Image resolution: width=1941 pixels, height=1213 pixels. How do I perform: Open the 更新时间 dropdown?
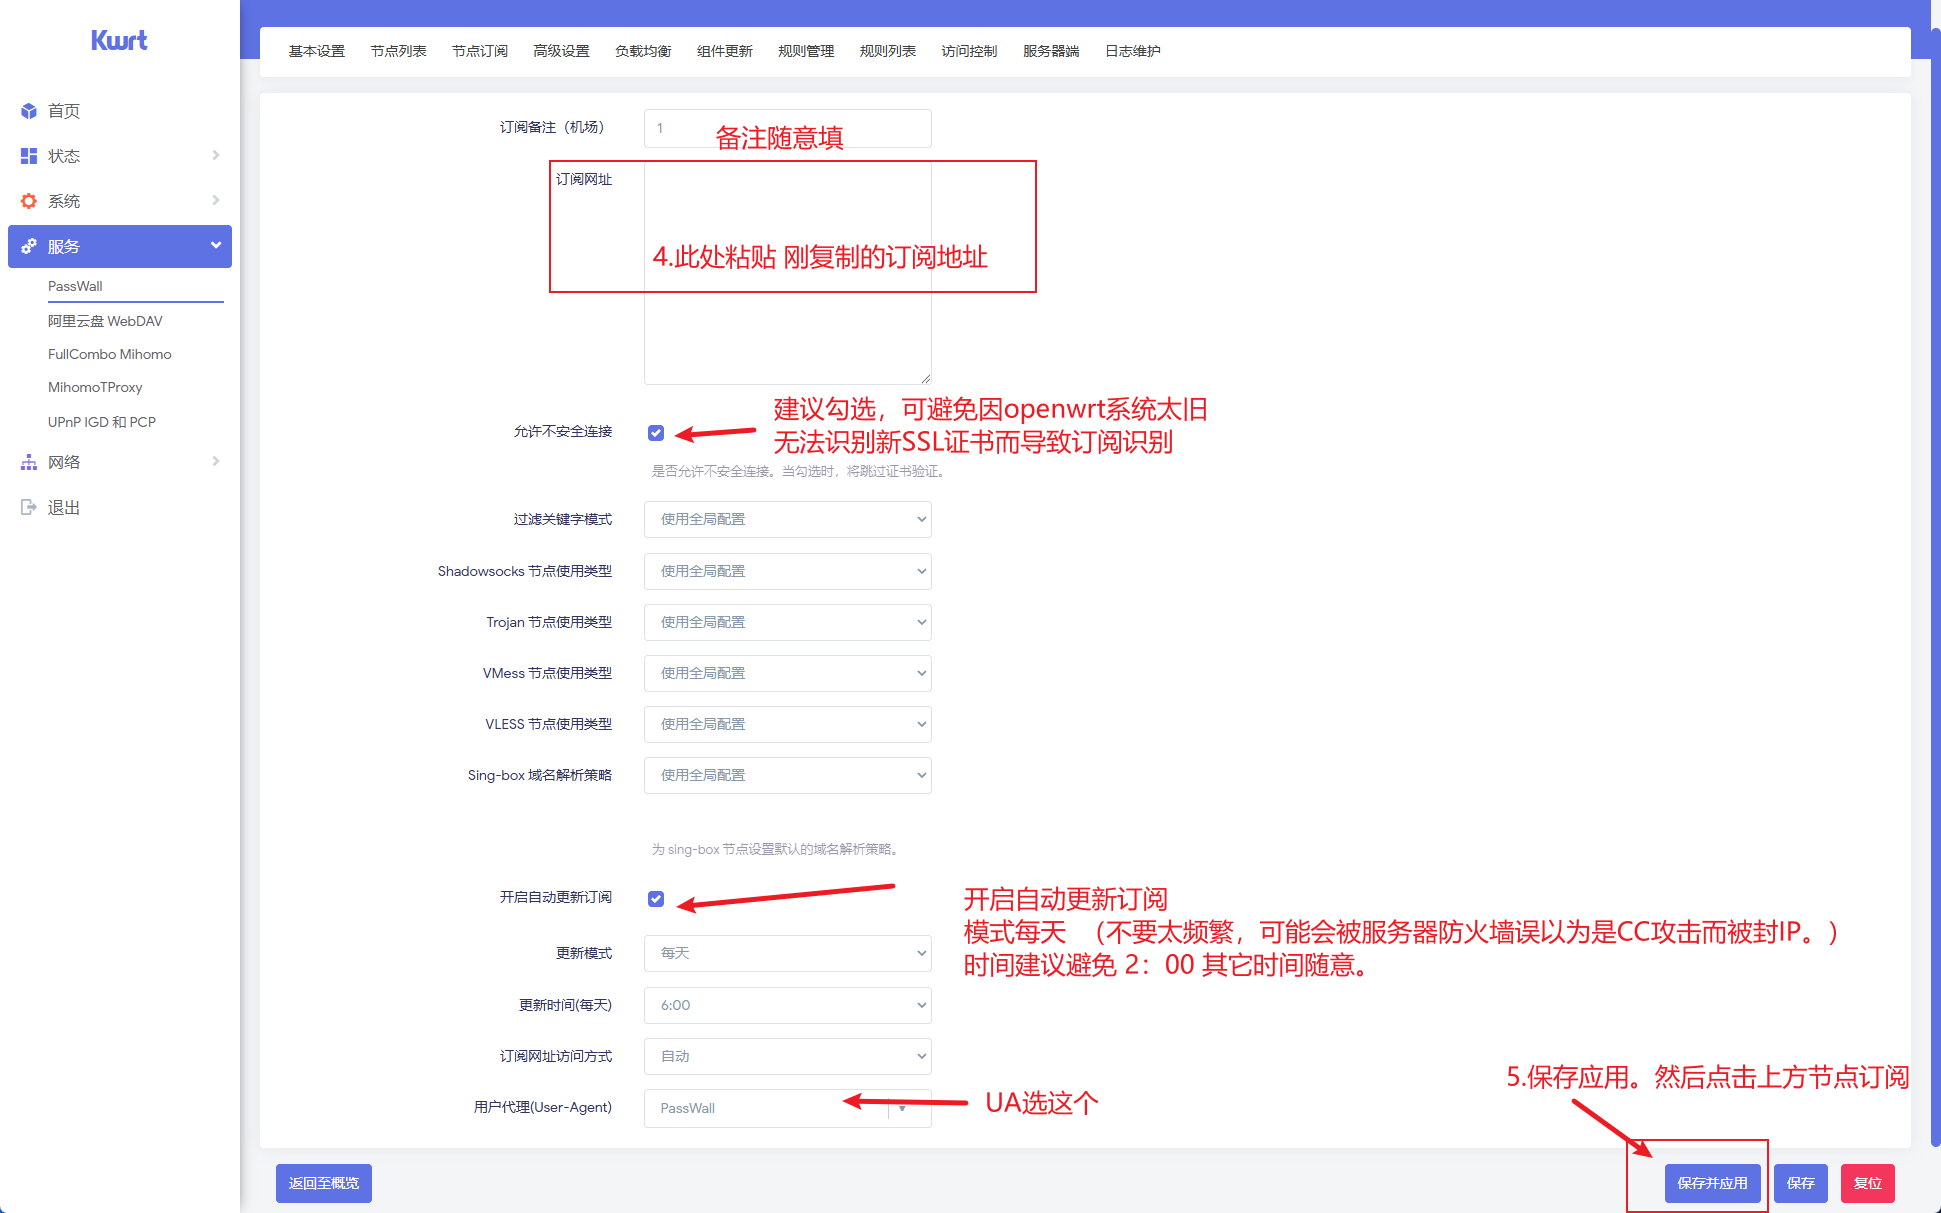click(x=787, y=1005)
